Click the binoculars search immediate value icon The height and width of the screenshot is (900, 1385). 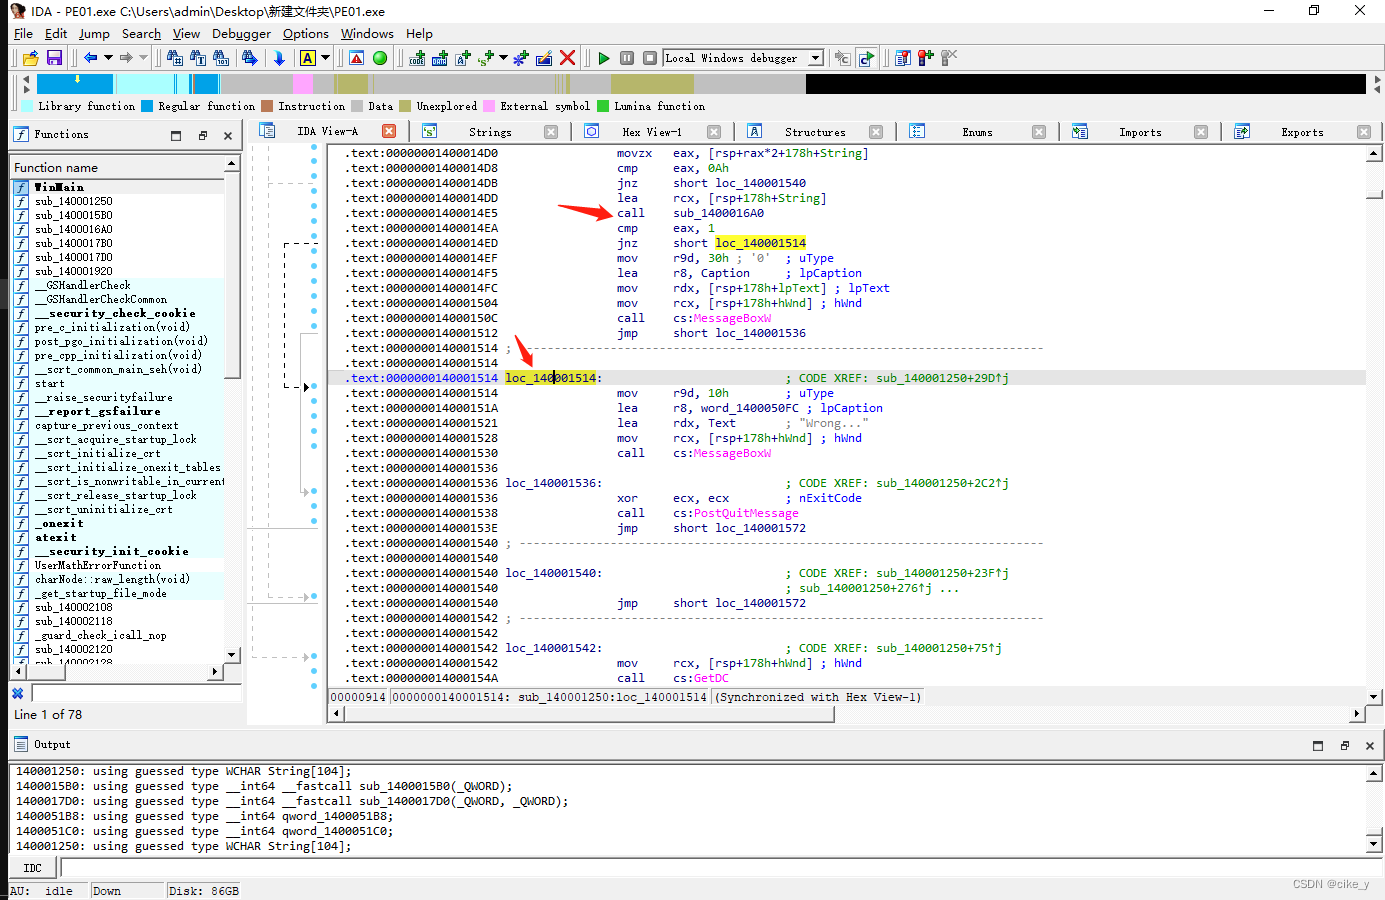pos(174,58)
